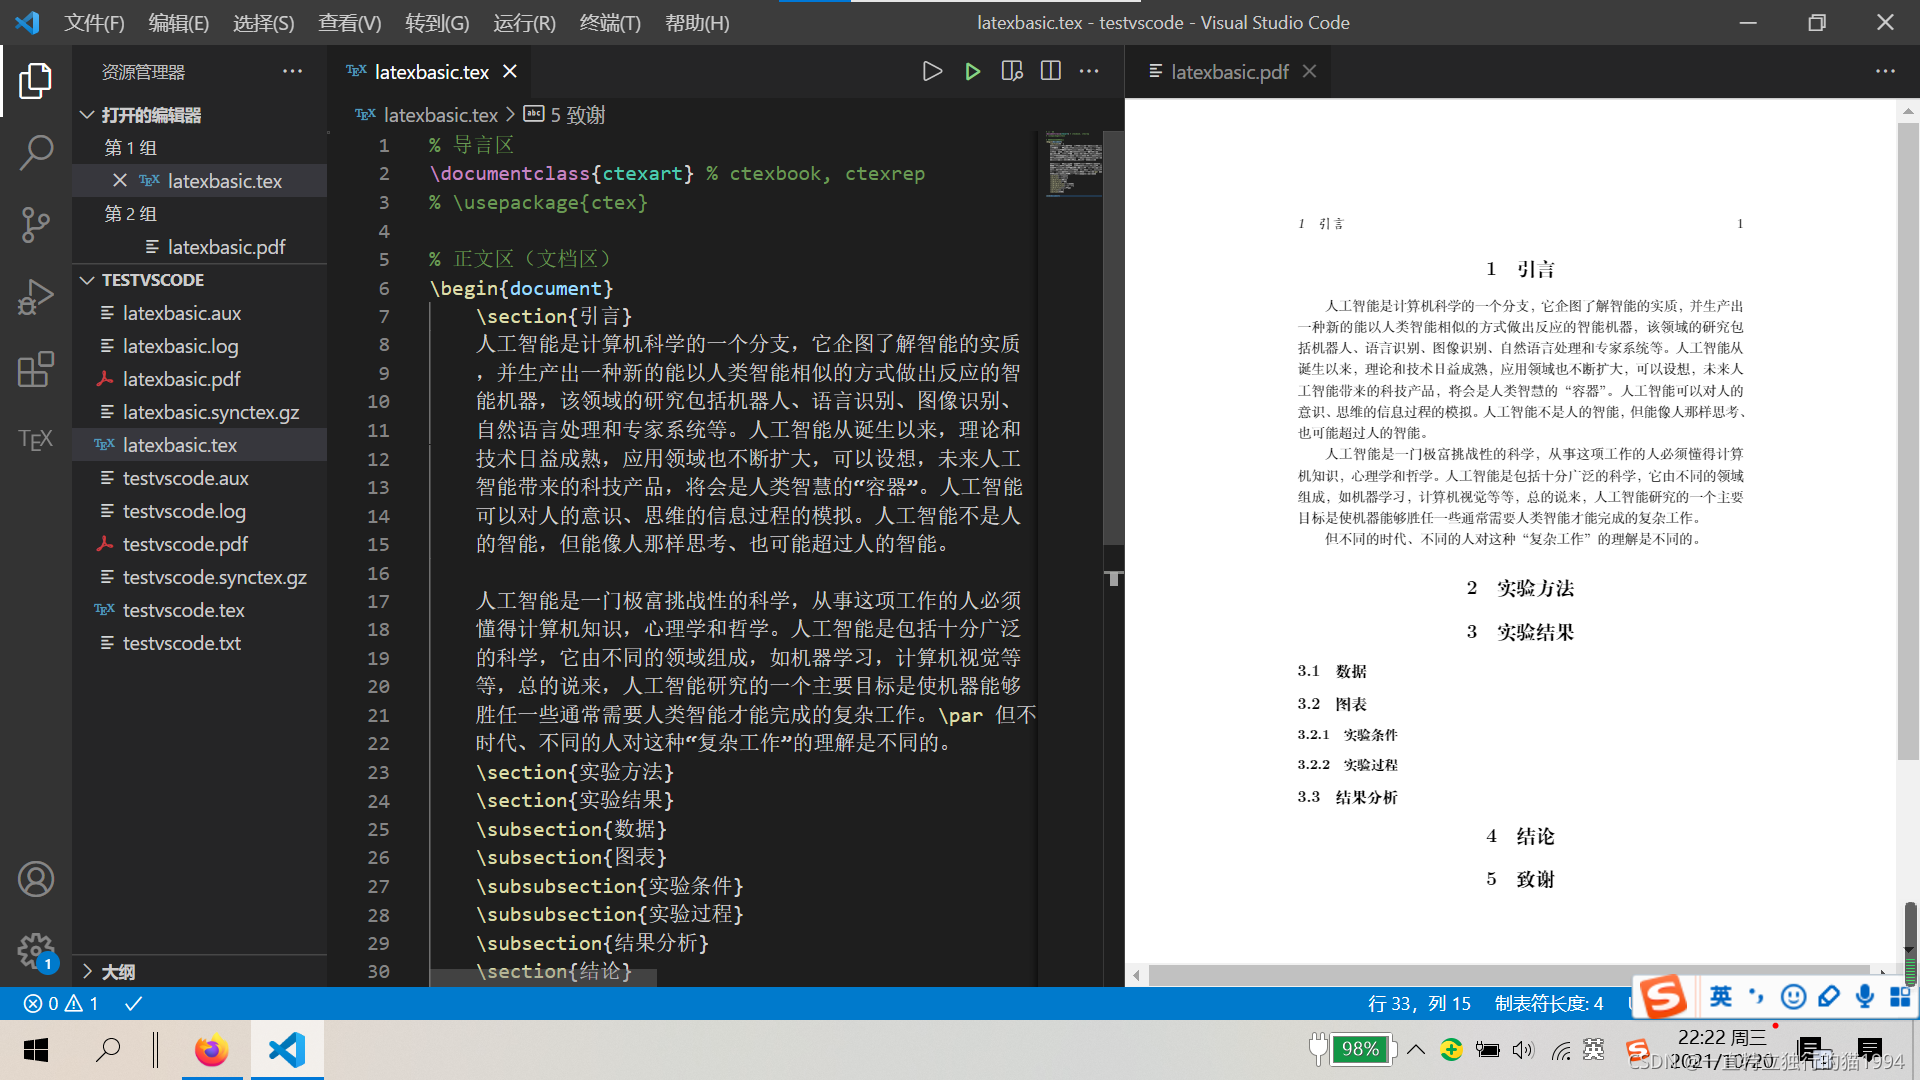Image resolution: width=1920 pixels, height=1080 pixels.
Task: Open latexbasic.pdf in TESTVSCODE folder
Action: coord(182,379)
